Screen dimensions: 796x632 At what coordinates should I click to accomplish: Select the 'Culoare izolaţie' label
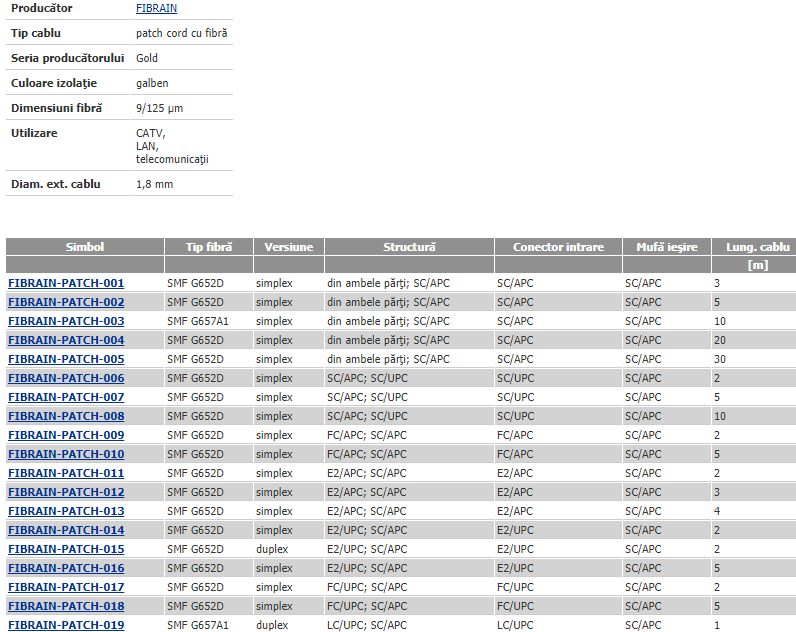[54, 83]
